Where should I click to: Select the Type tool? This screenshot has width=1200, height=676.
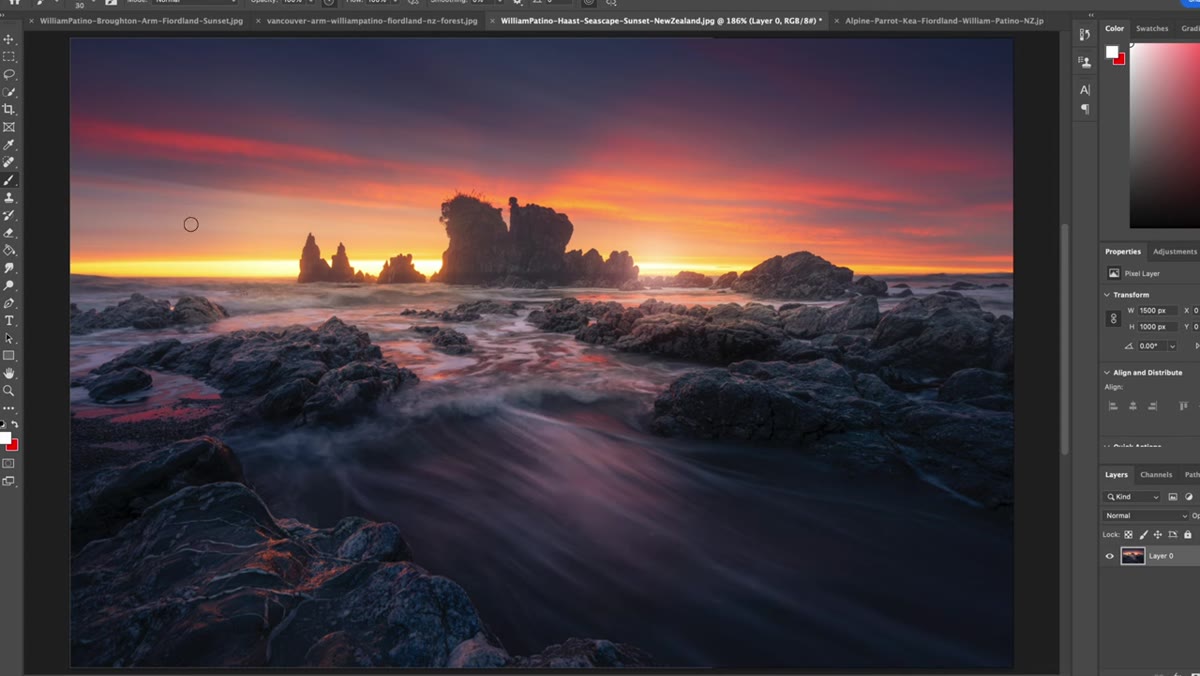(x=9, y=321)
